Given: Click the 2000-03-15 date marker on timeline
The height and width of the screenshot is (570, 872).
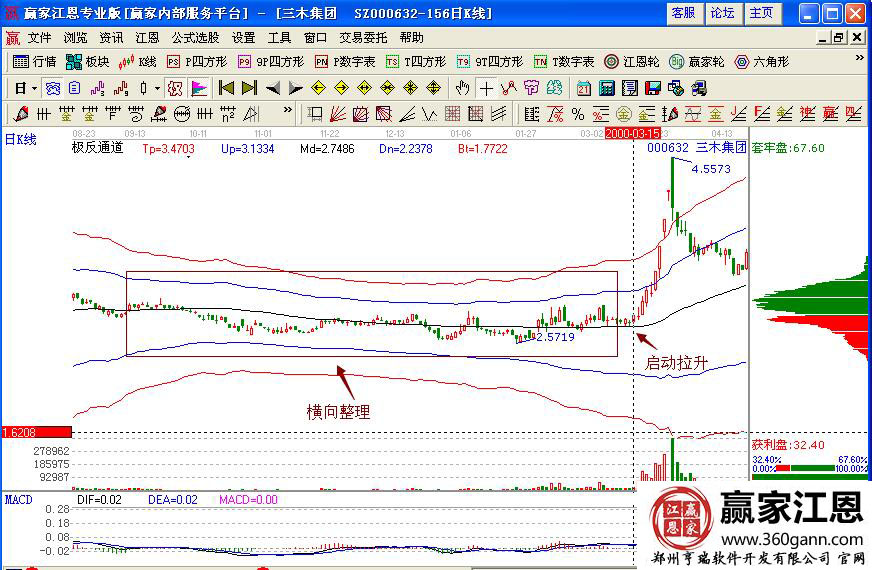Looking at the screenshot, I should (x=632, y=132).
